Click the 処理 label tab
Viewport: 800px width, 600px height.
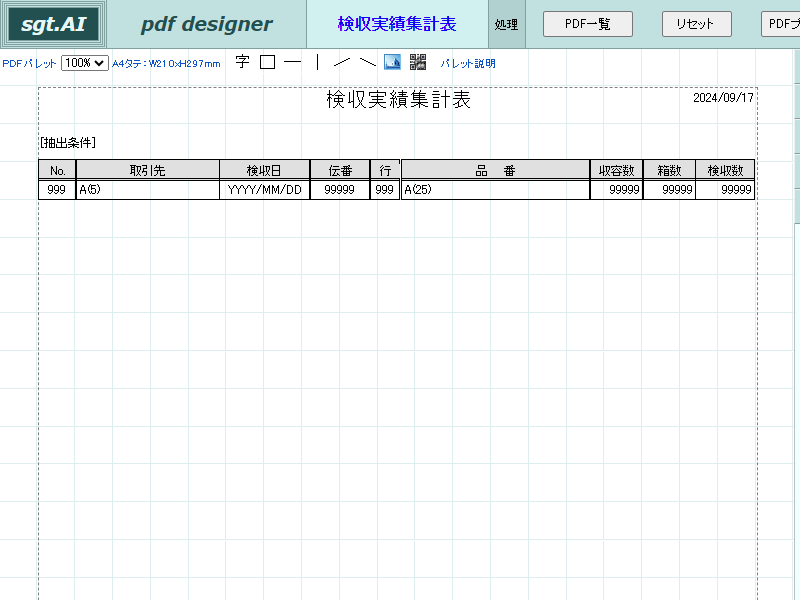(507, 24)
